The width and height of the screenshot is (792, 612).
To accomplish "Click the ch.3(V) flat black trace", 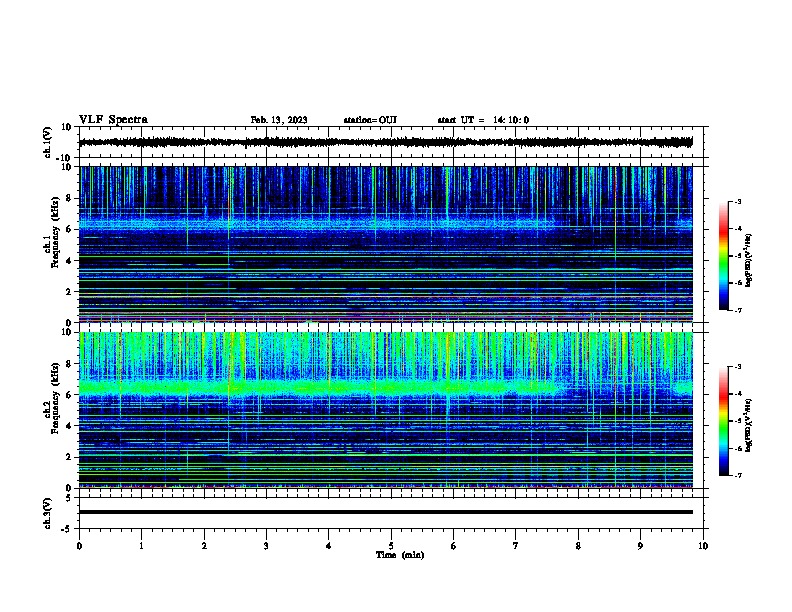I will tap(386, 512).
